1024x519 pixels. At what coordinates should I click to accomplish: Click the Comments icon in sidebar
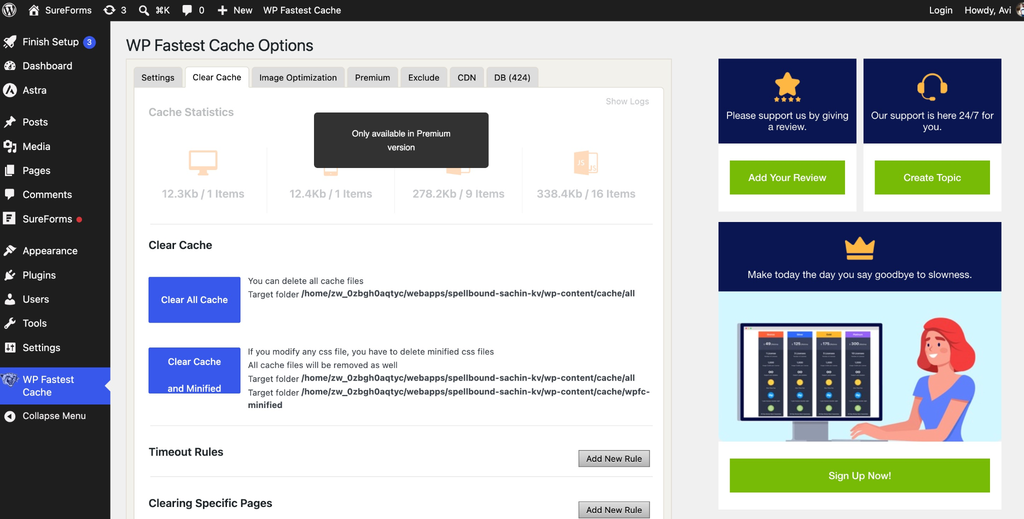coord(10,195)
